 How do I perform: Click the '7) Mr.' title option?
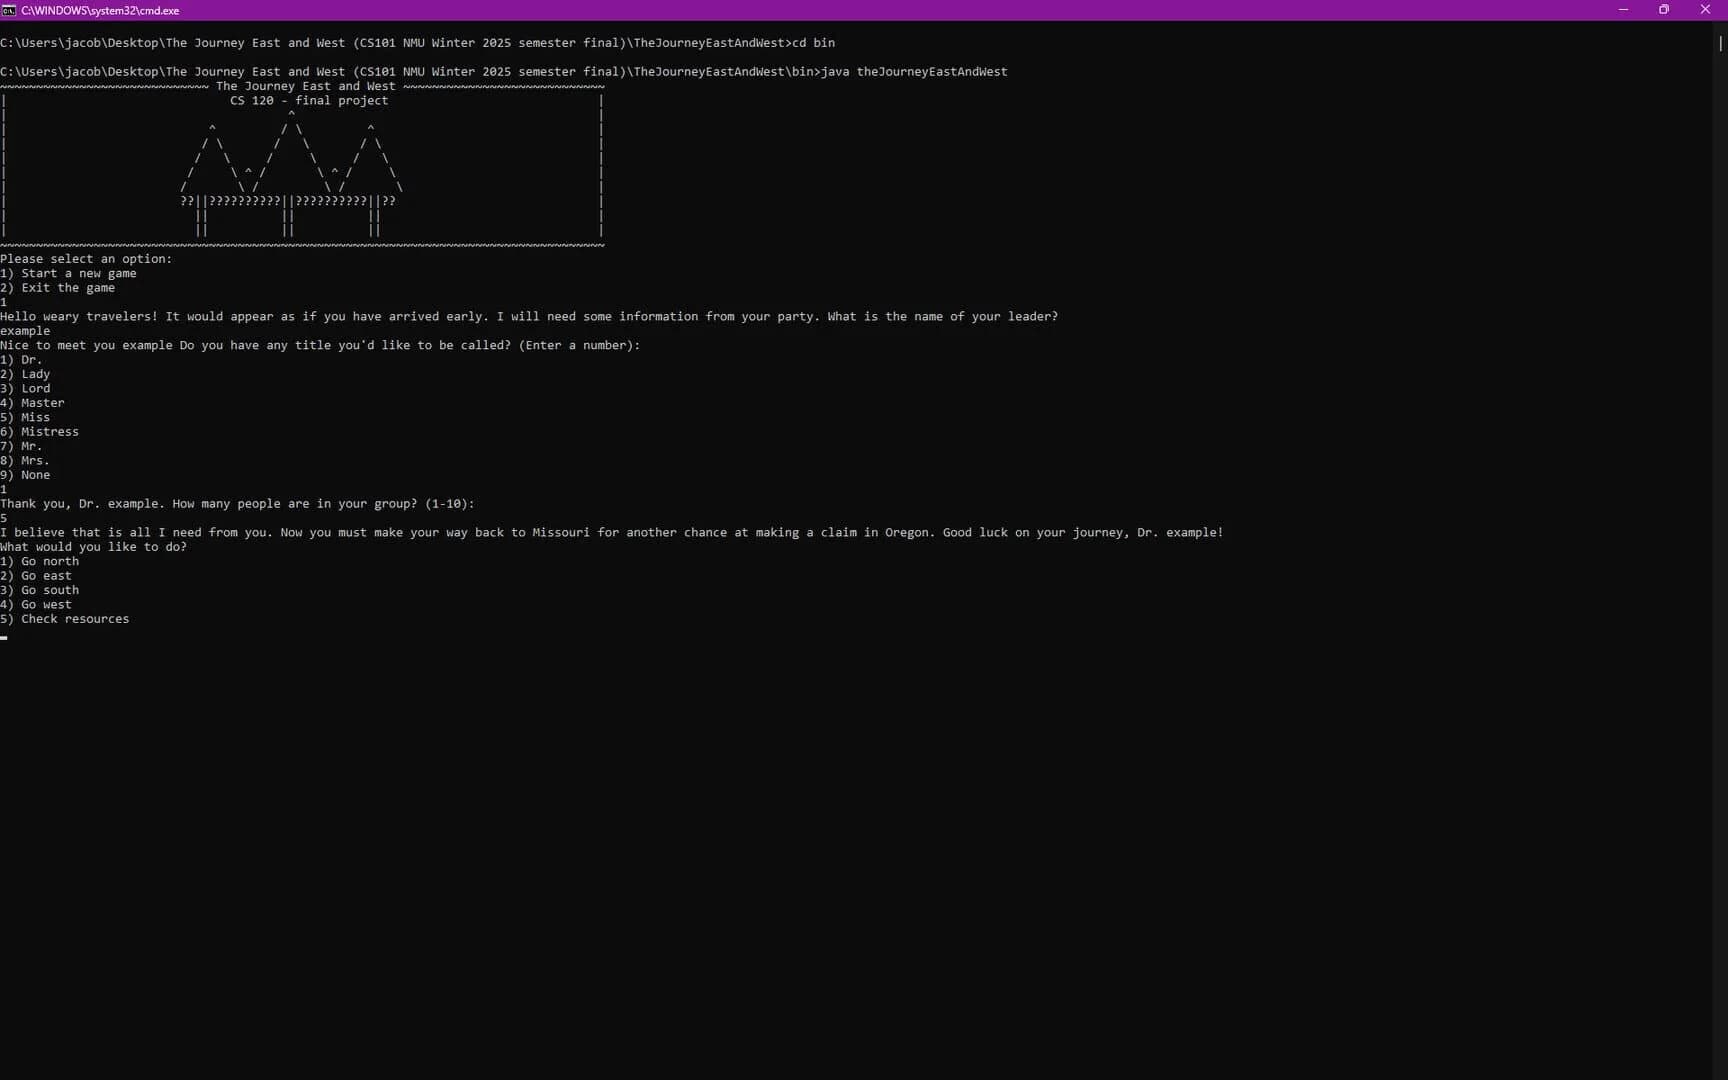(21, 446)
